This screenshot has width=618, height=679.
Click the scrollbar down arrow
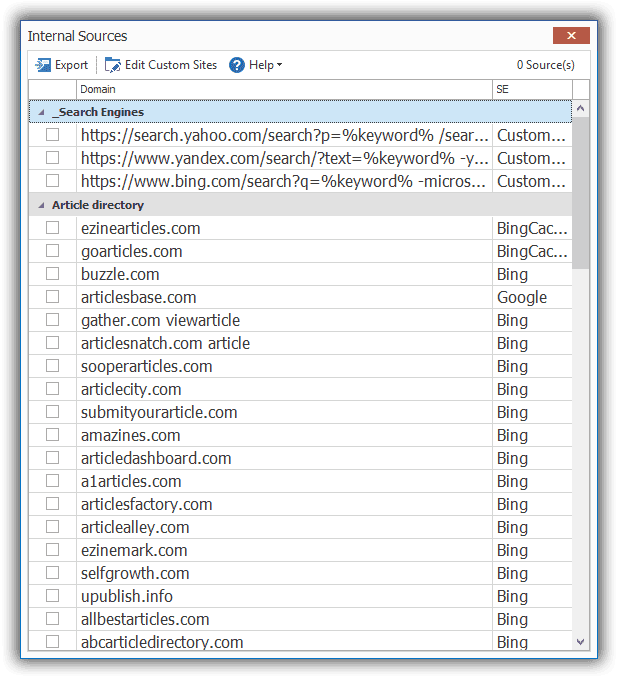coord(581,642)
